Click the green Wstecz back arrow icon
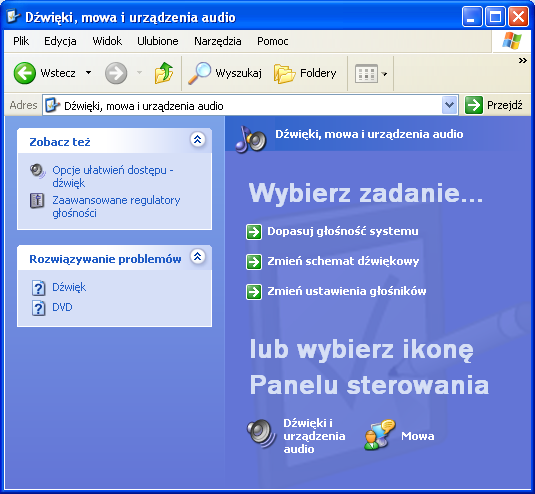Image resolution: width=535 pixels, height=494 pixels. coord(25,73)
